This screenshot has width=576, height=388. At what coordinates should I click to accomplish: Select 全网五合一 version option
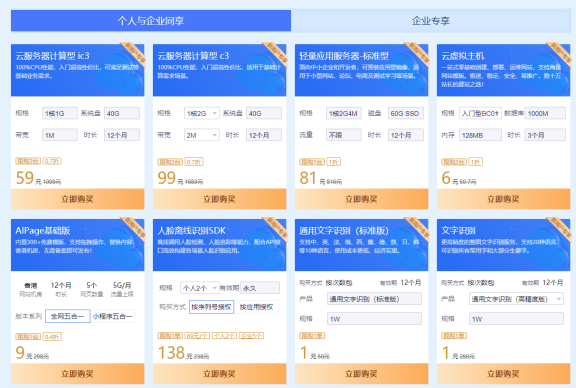pyautogui.click(x=68, y=316)
